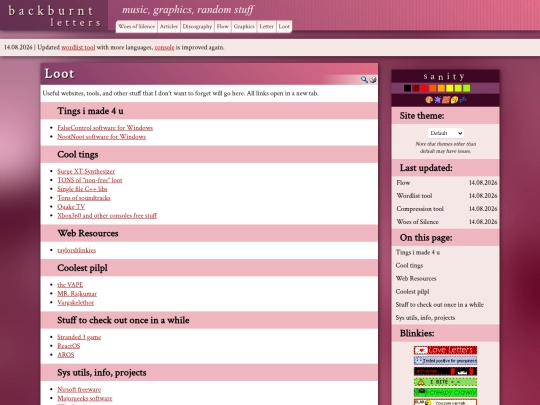Open NootNoot software for Windows link
This screenshot has height=405, width=540.
pyautogui.click(x=102, y=137)
